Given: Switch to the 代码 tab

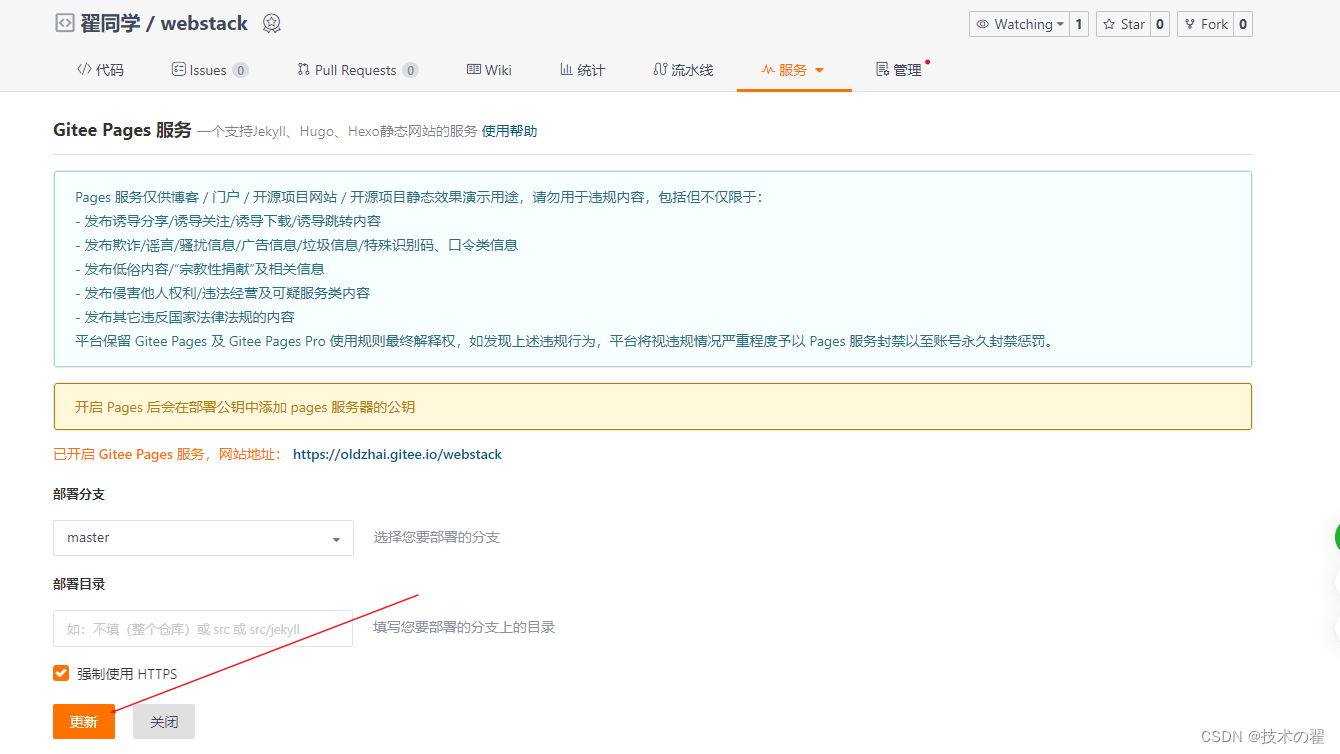Looking at the screenshot, I should tap(99, 69).
